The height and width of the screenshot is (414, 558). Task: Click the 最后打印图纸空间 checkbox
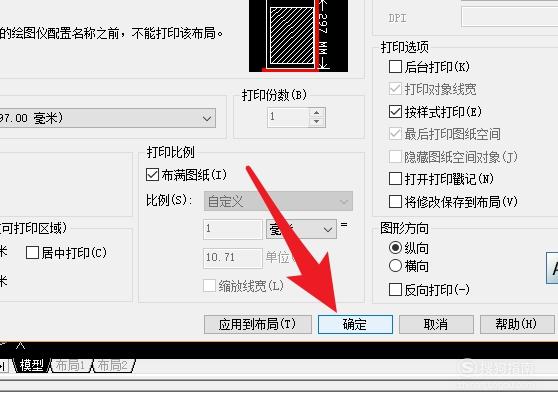(x=395, y=134)
